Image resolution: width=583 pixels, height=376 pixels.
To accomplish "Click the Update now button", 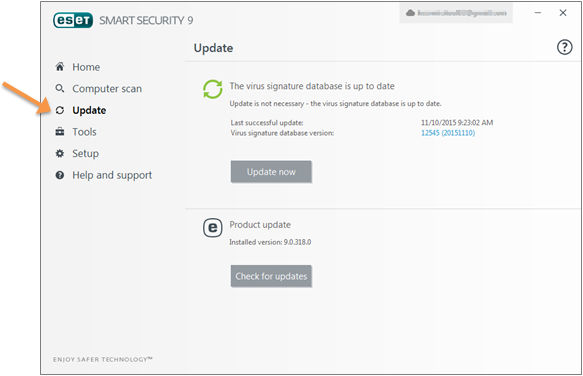I will (x=271, y=172).
